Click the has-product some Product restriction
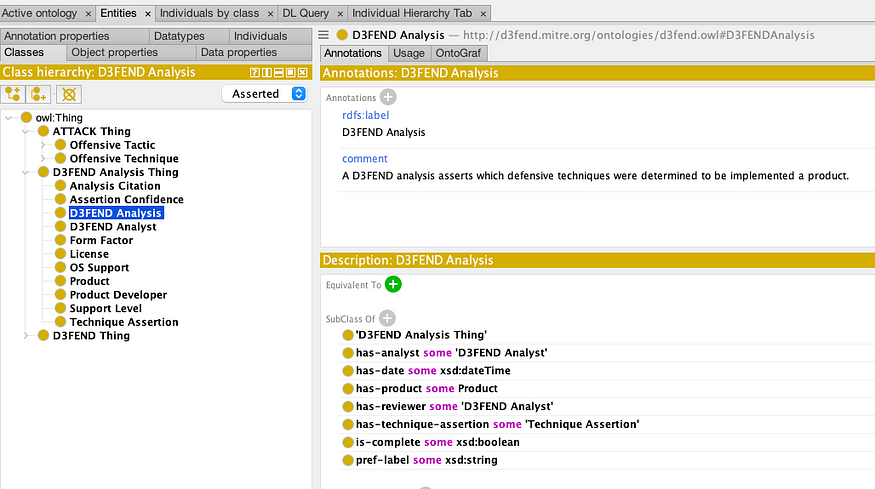The height and width of the screenshot is (489, 875). (x=426, y=389)
